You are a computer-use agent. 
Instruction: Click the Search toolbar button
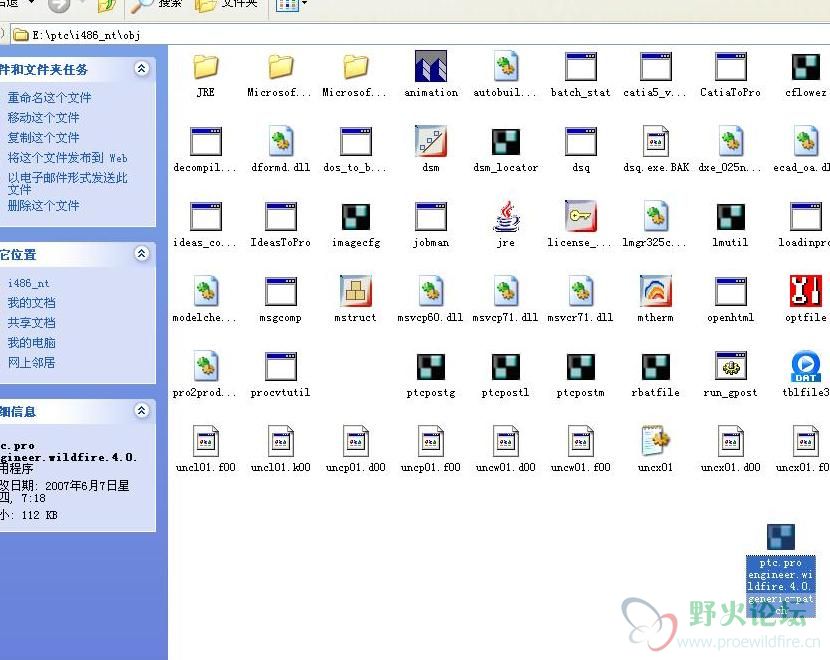click(x=156, y=5)
